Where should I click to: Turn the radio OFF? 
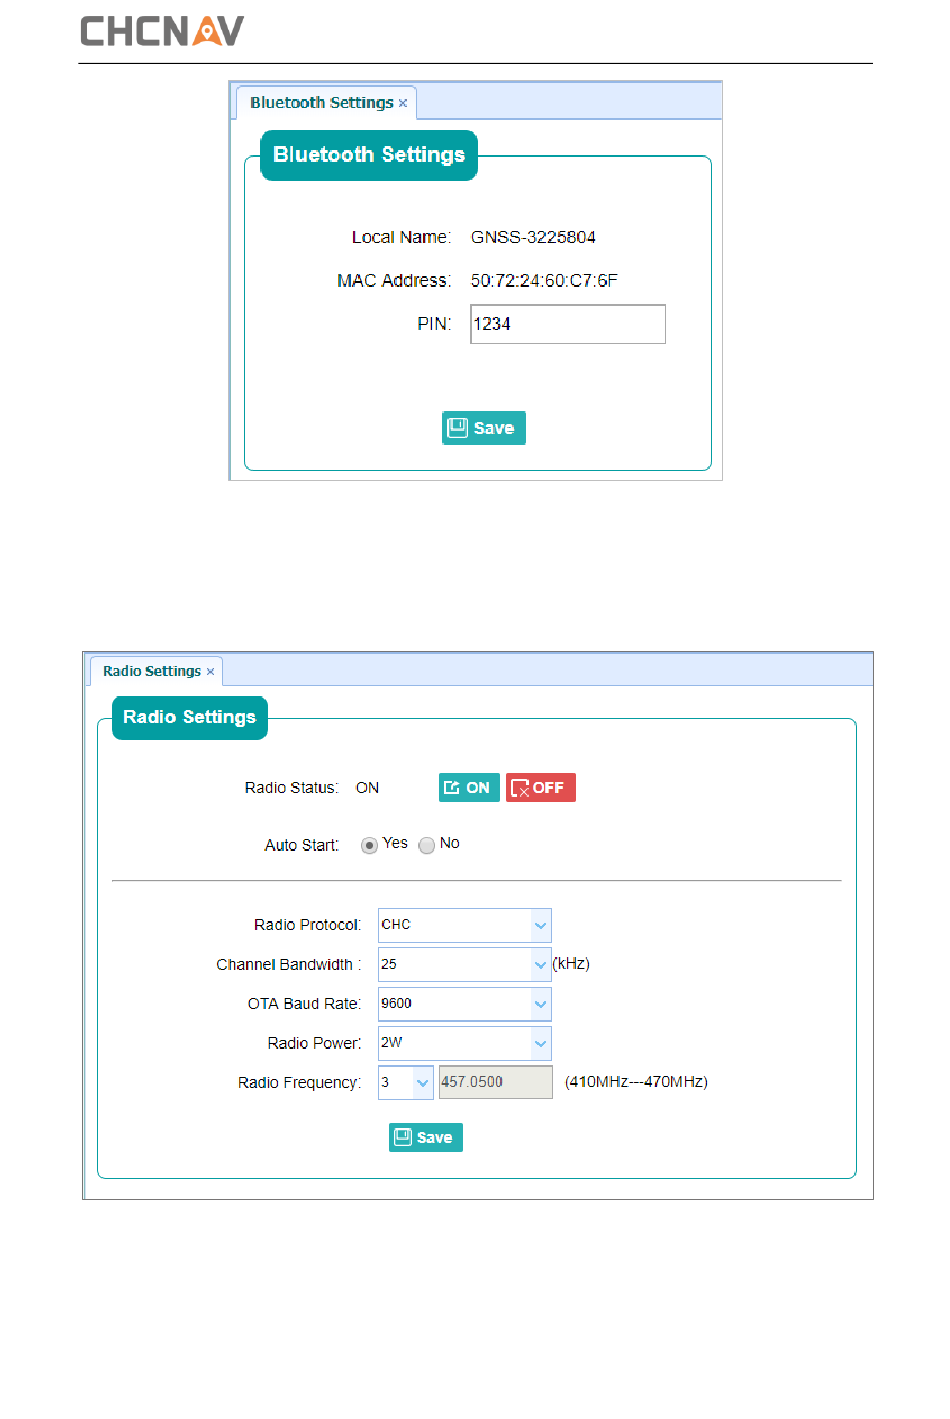click(x=541, y=788)
